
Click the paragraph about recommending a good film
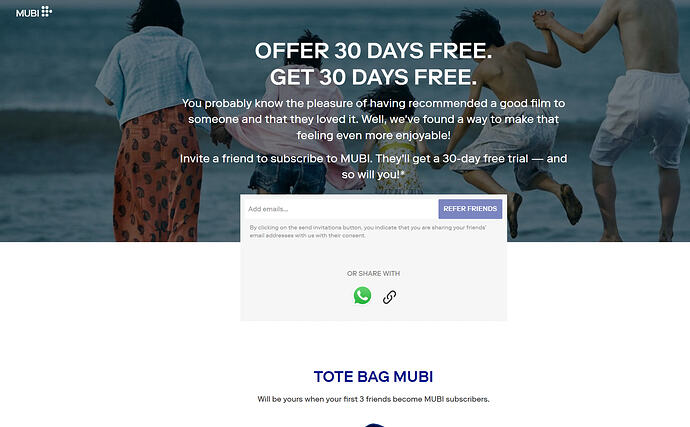coord(373,119)
